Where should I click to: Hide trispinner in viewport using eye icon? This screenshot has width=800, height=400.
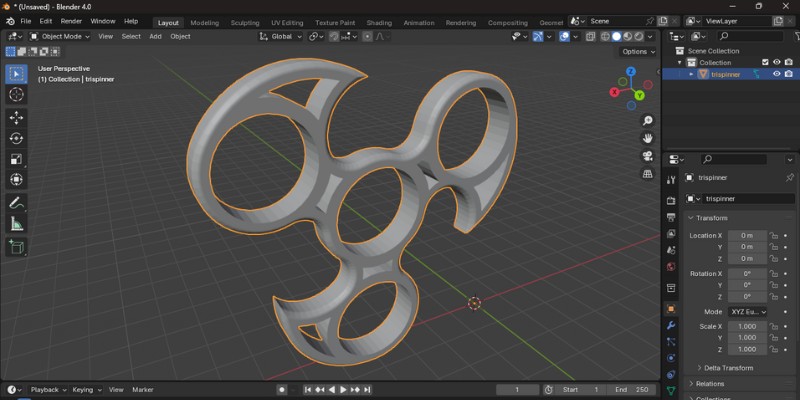click(x=776, y=74)
